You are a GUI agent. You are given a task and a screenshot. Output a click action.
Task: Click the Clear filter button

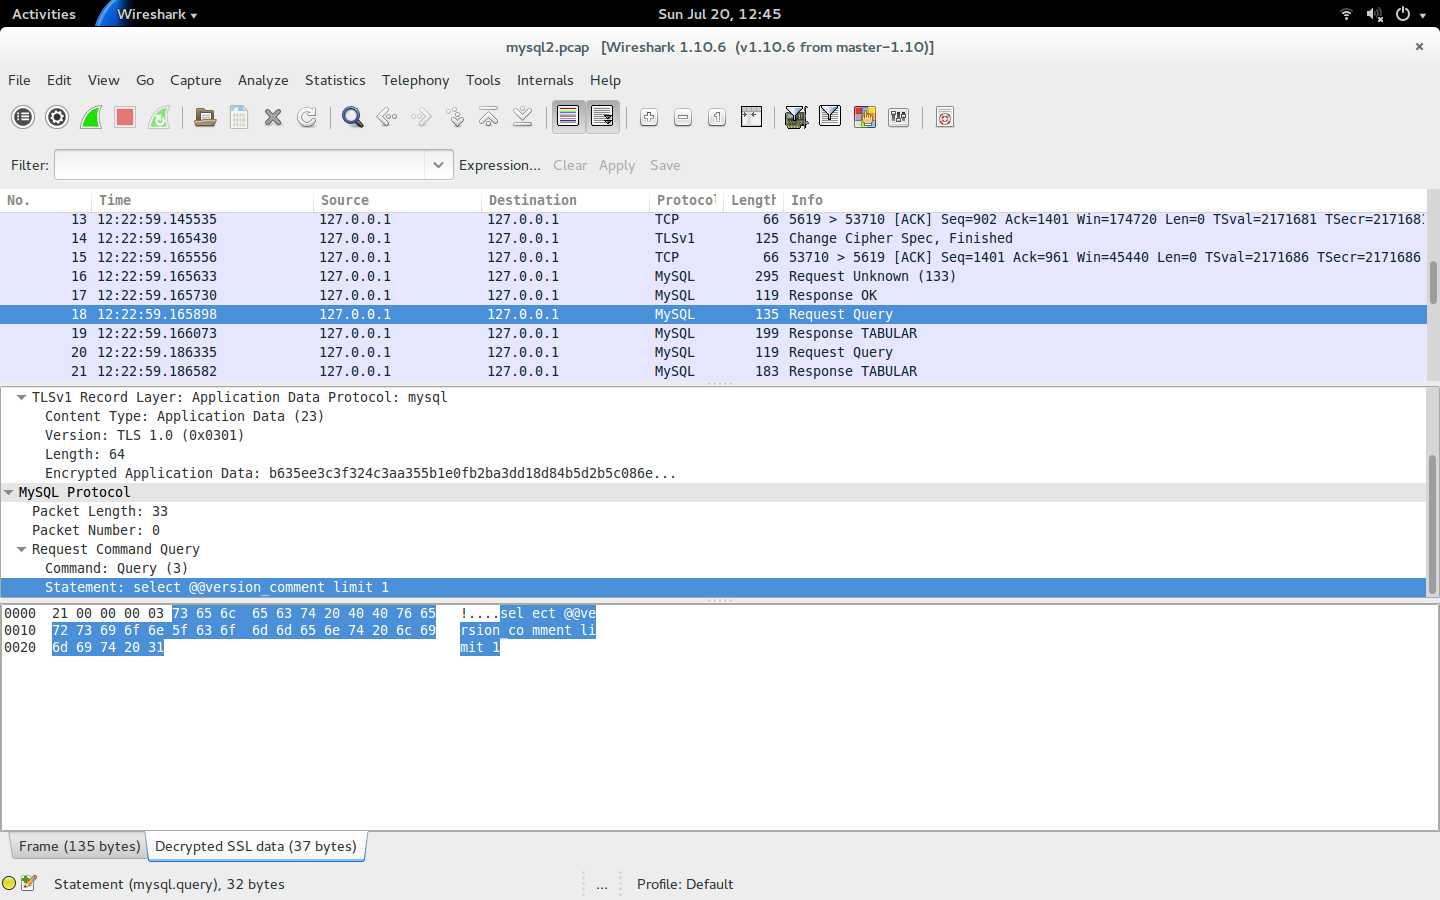coord(570,165)
